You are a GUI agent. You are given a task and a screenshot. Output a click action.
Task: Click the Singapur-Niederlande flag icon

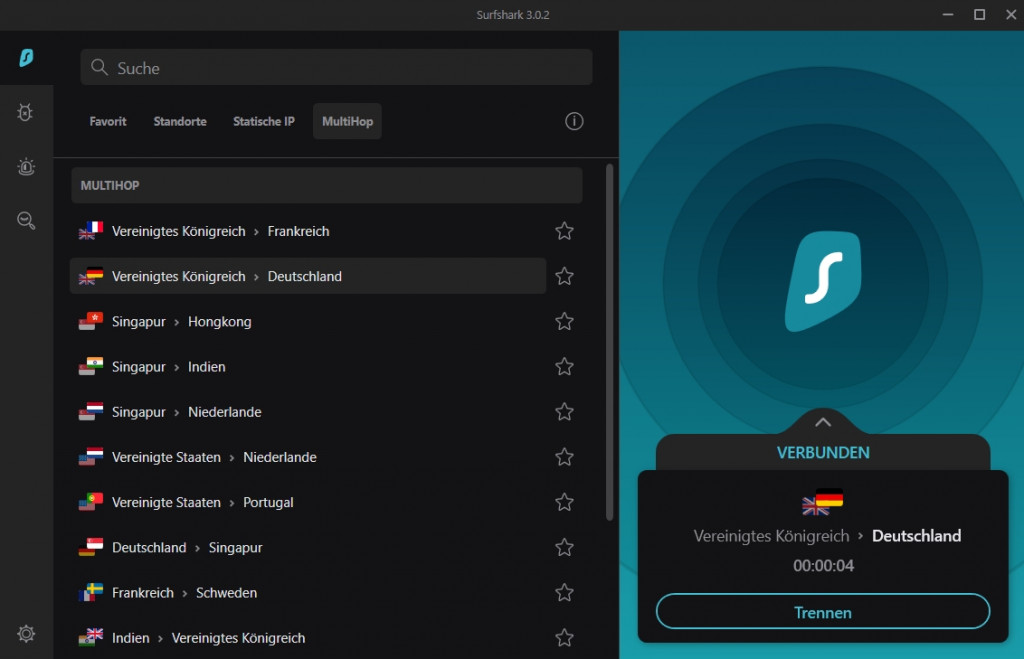(x=91, y=411)
